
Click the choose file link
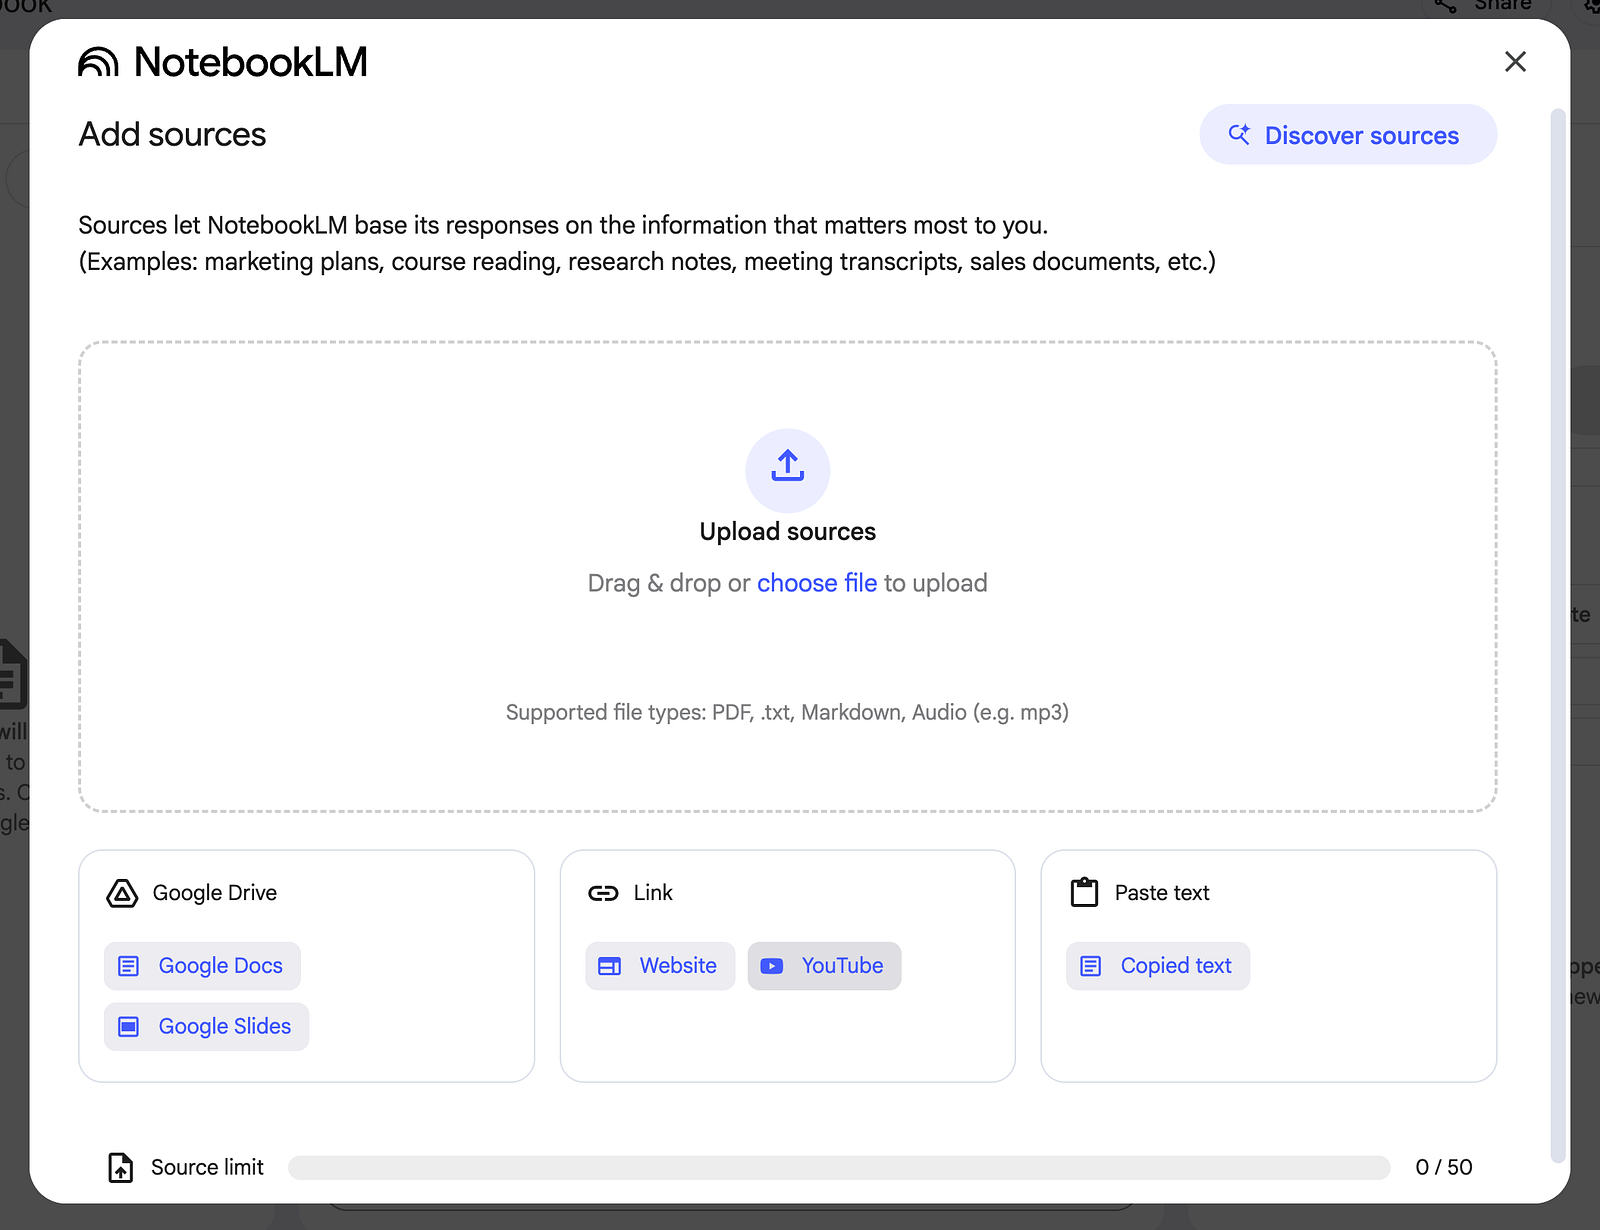pos(817,583)
